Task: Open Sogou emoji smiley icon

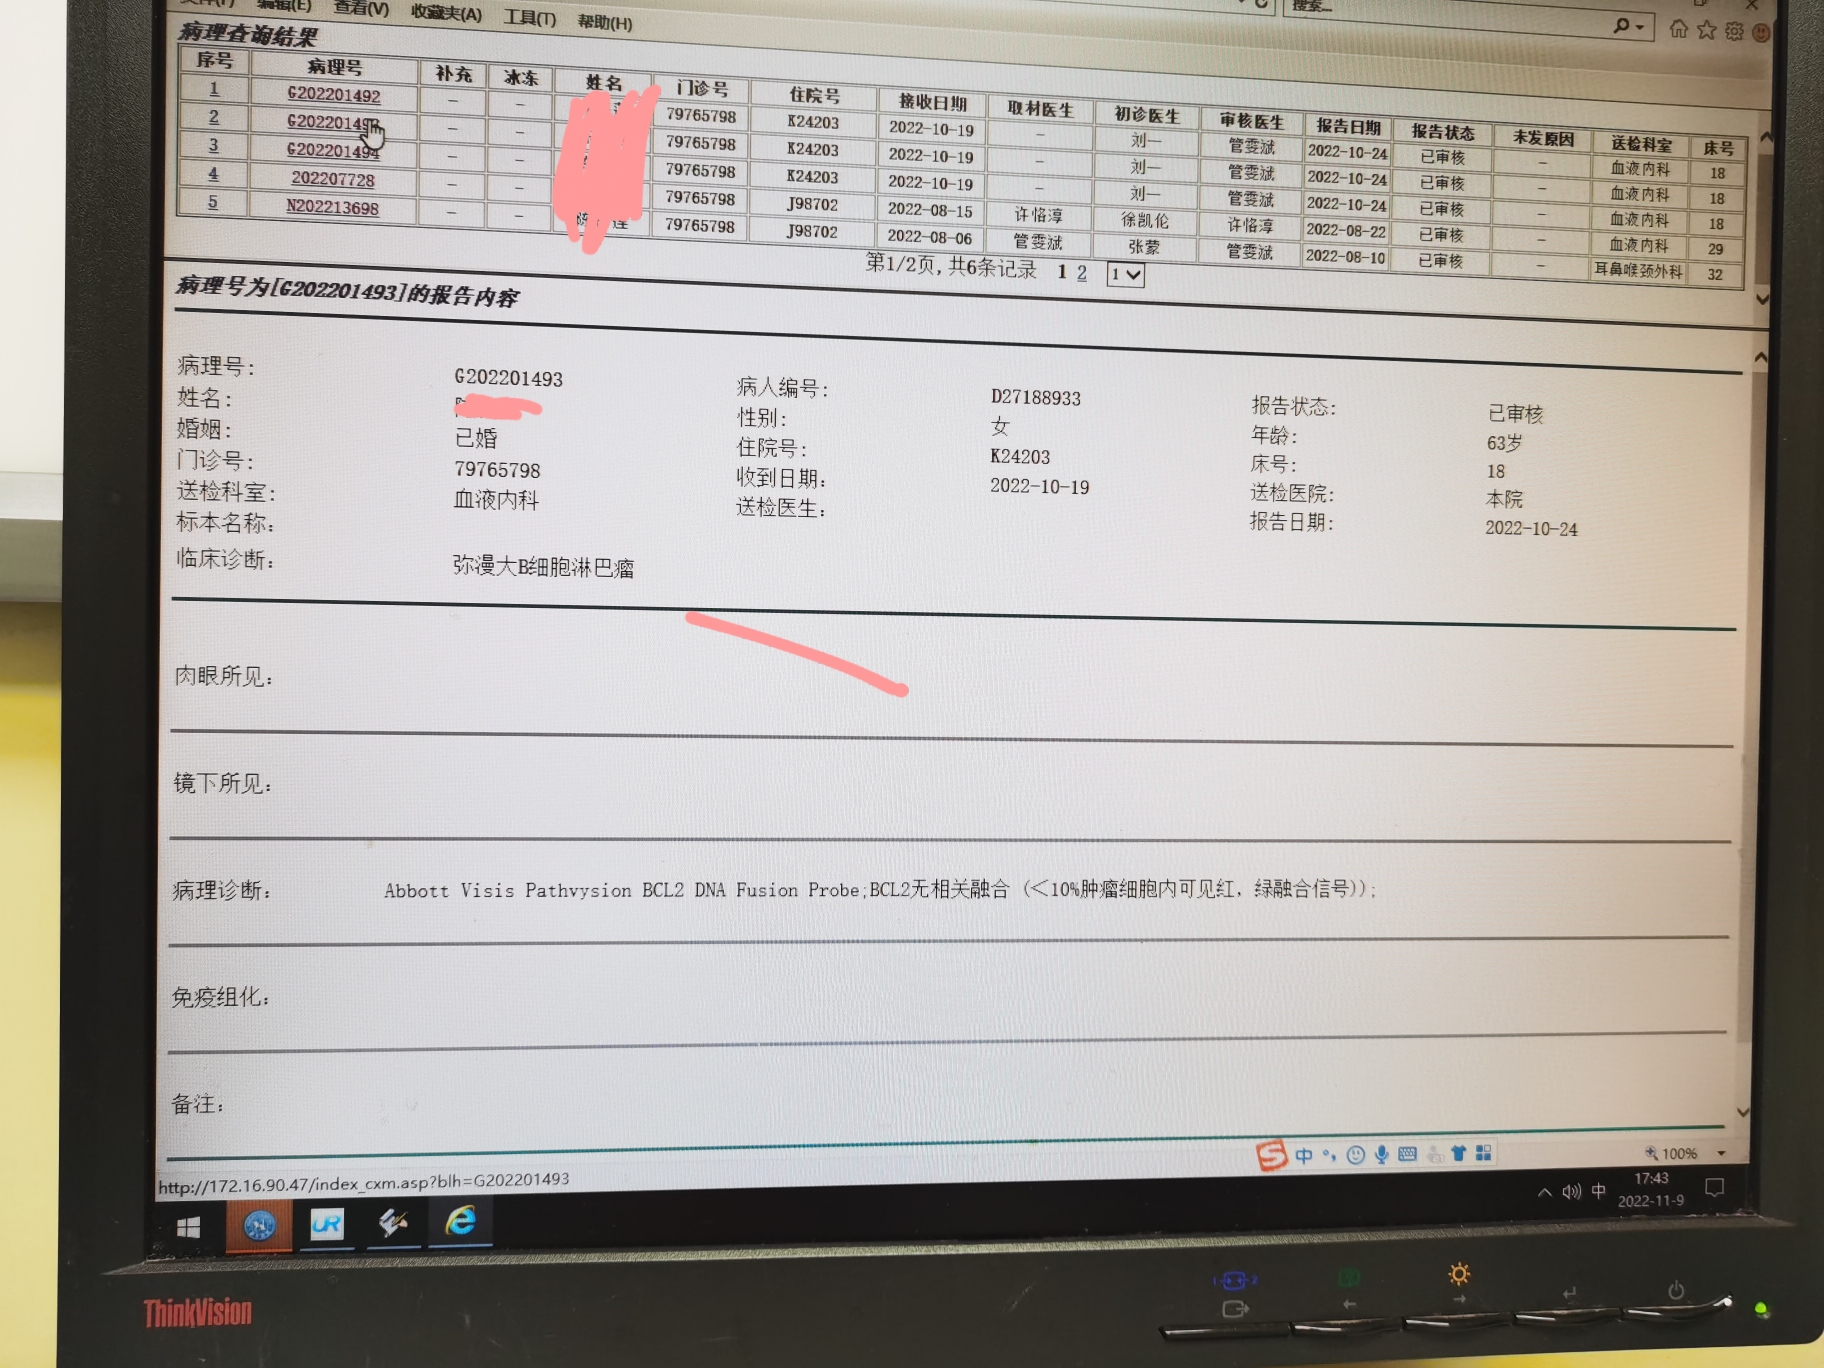Action: pyautogui.click(x=1355, y=1155)
